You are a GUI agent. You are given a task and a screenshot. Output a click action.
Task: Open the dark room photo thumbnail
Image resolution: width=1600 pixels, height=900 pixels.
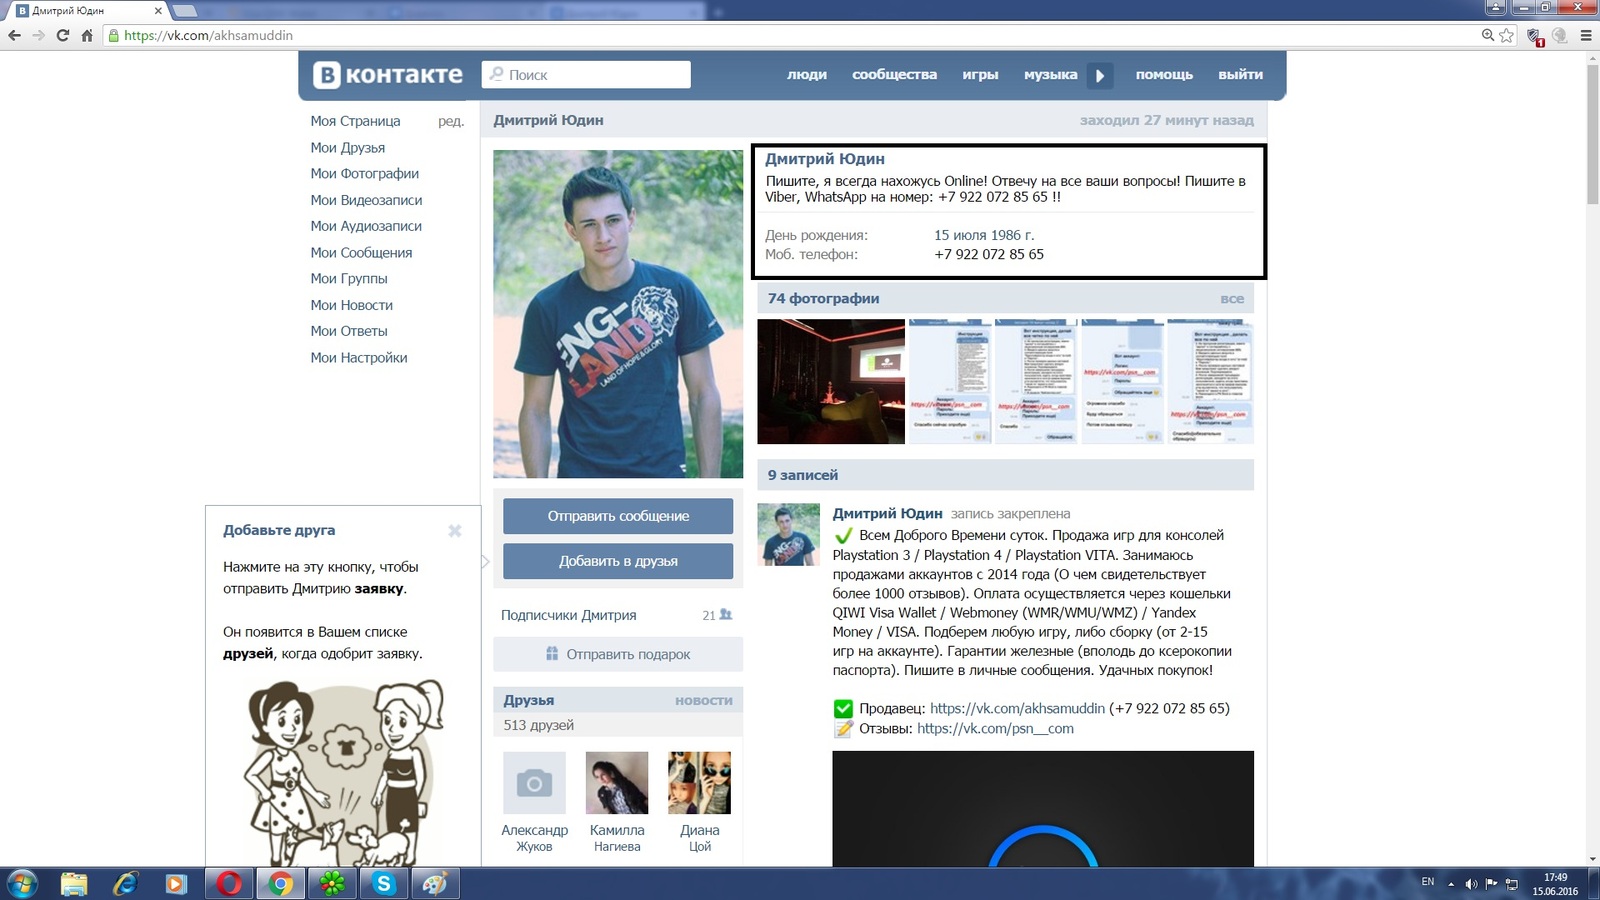pyautogui.click(x=831, y=381)
